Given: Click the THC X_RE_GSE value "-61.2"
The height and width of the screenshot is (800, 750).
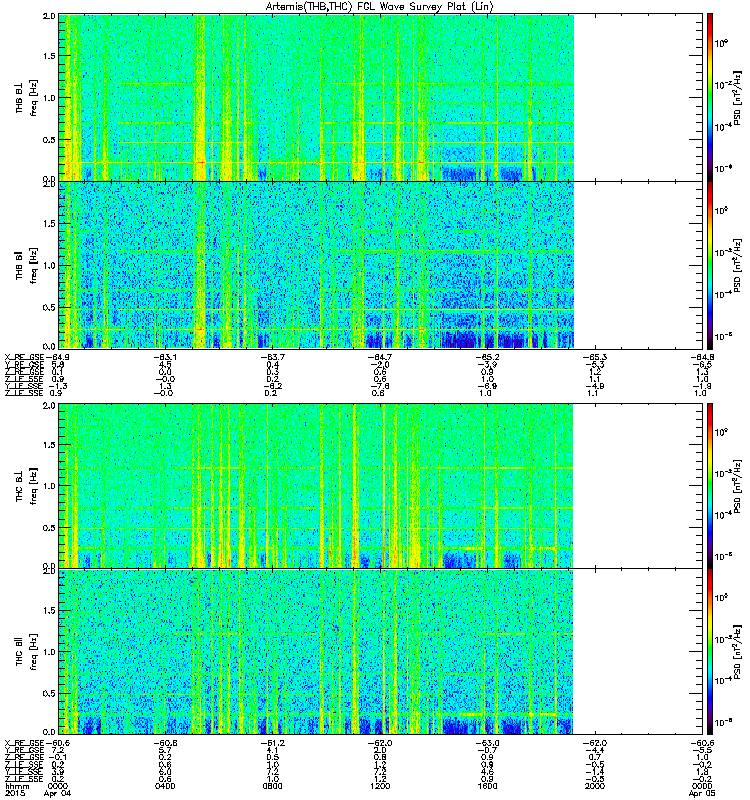Looking at the screenshot, I should tap(272, 743).
